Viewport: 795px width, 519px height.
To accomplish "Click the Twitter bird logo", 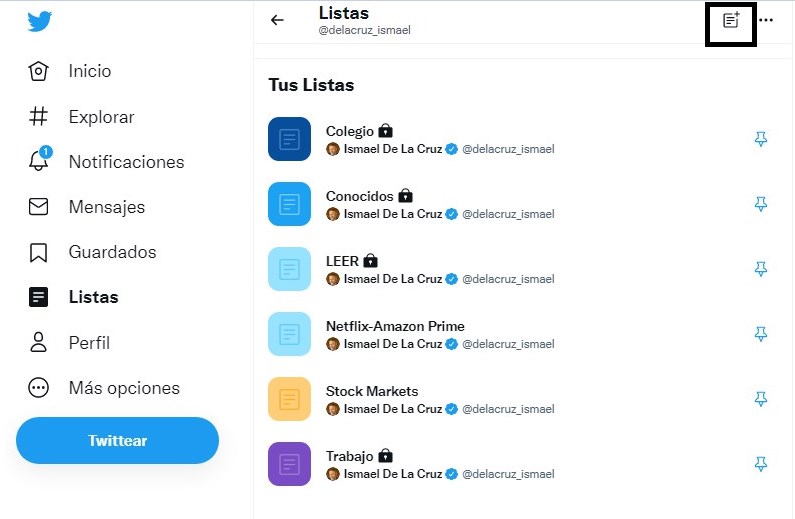I will (40, 21).
